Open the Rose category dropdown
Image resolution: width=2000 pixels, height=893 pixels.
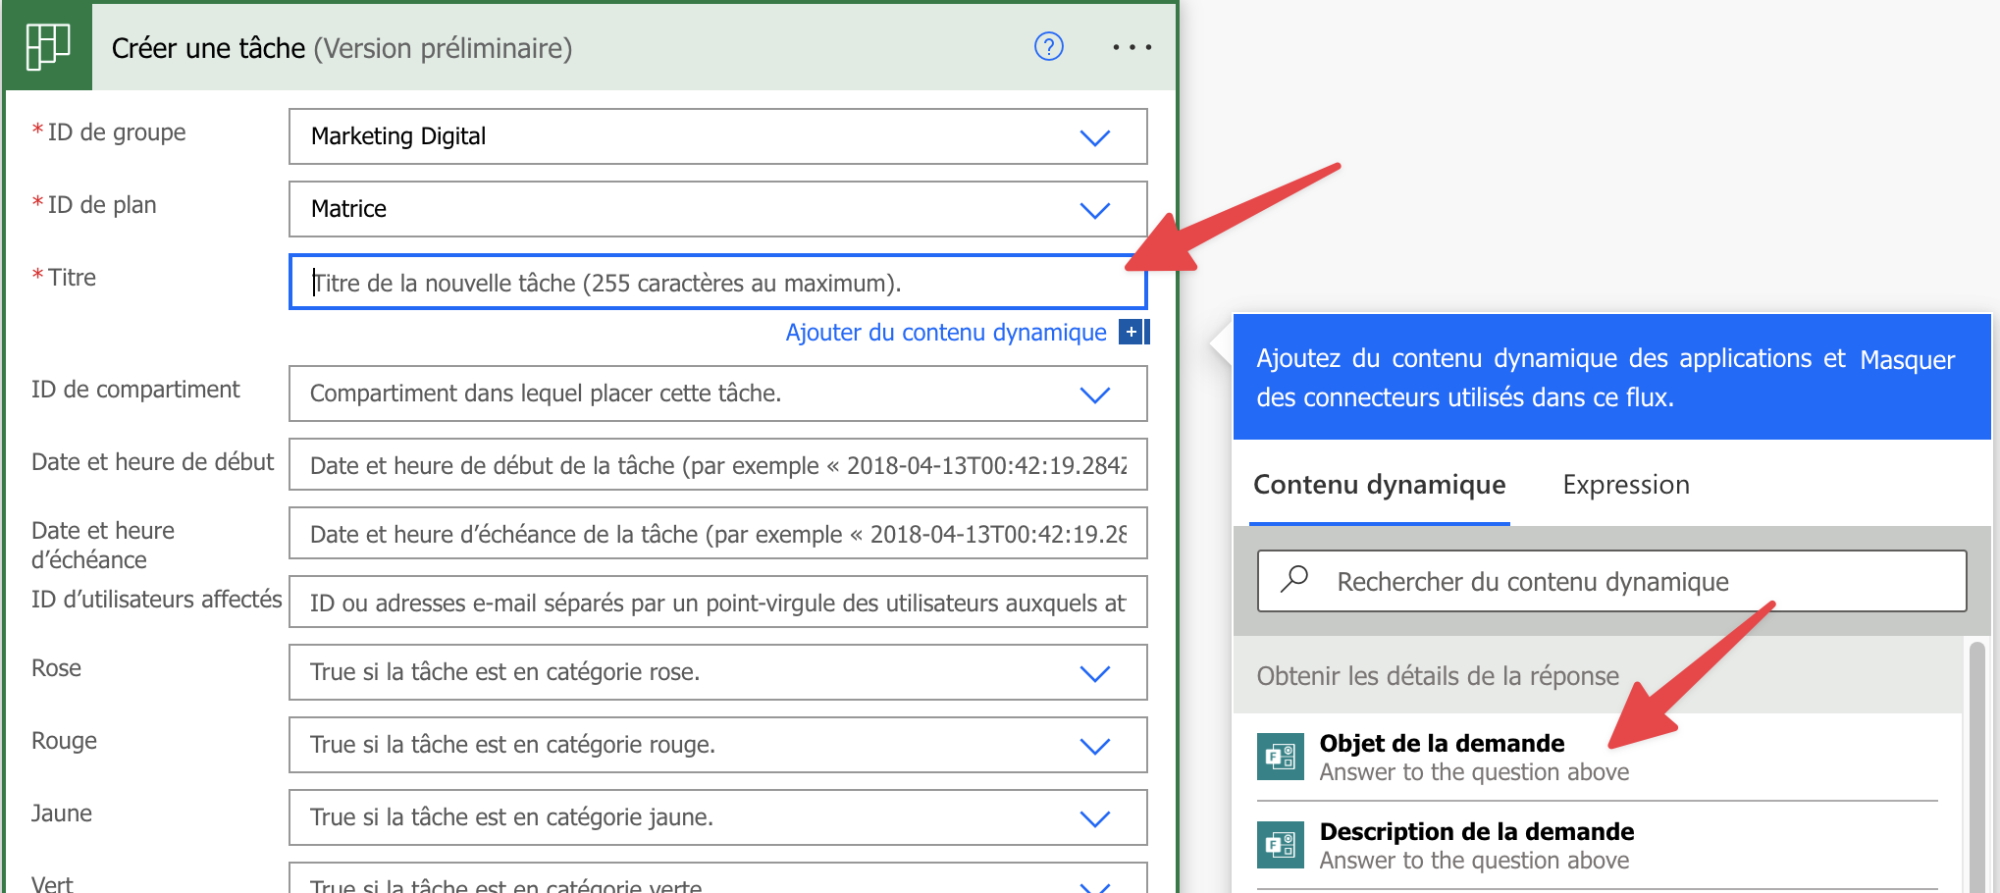(x=1095, y=673)
